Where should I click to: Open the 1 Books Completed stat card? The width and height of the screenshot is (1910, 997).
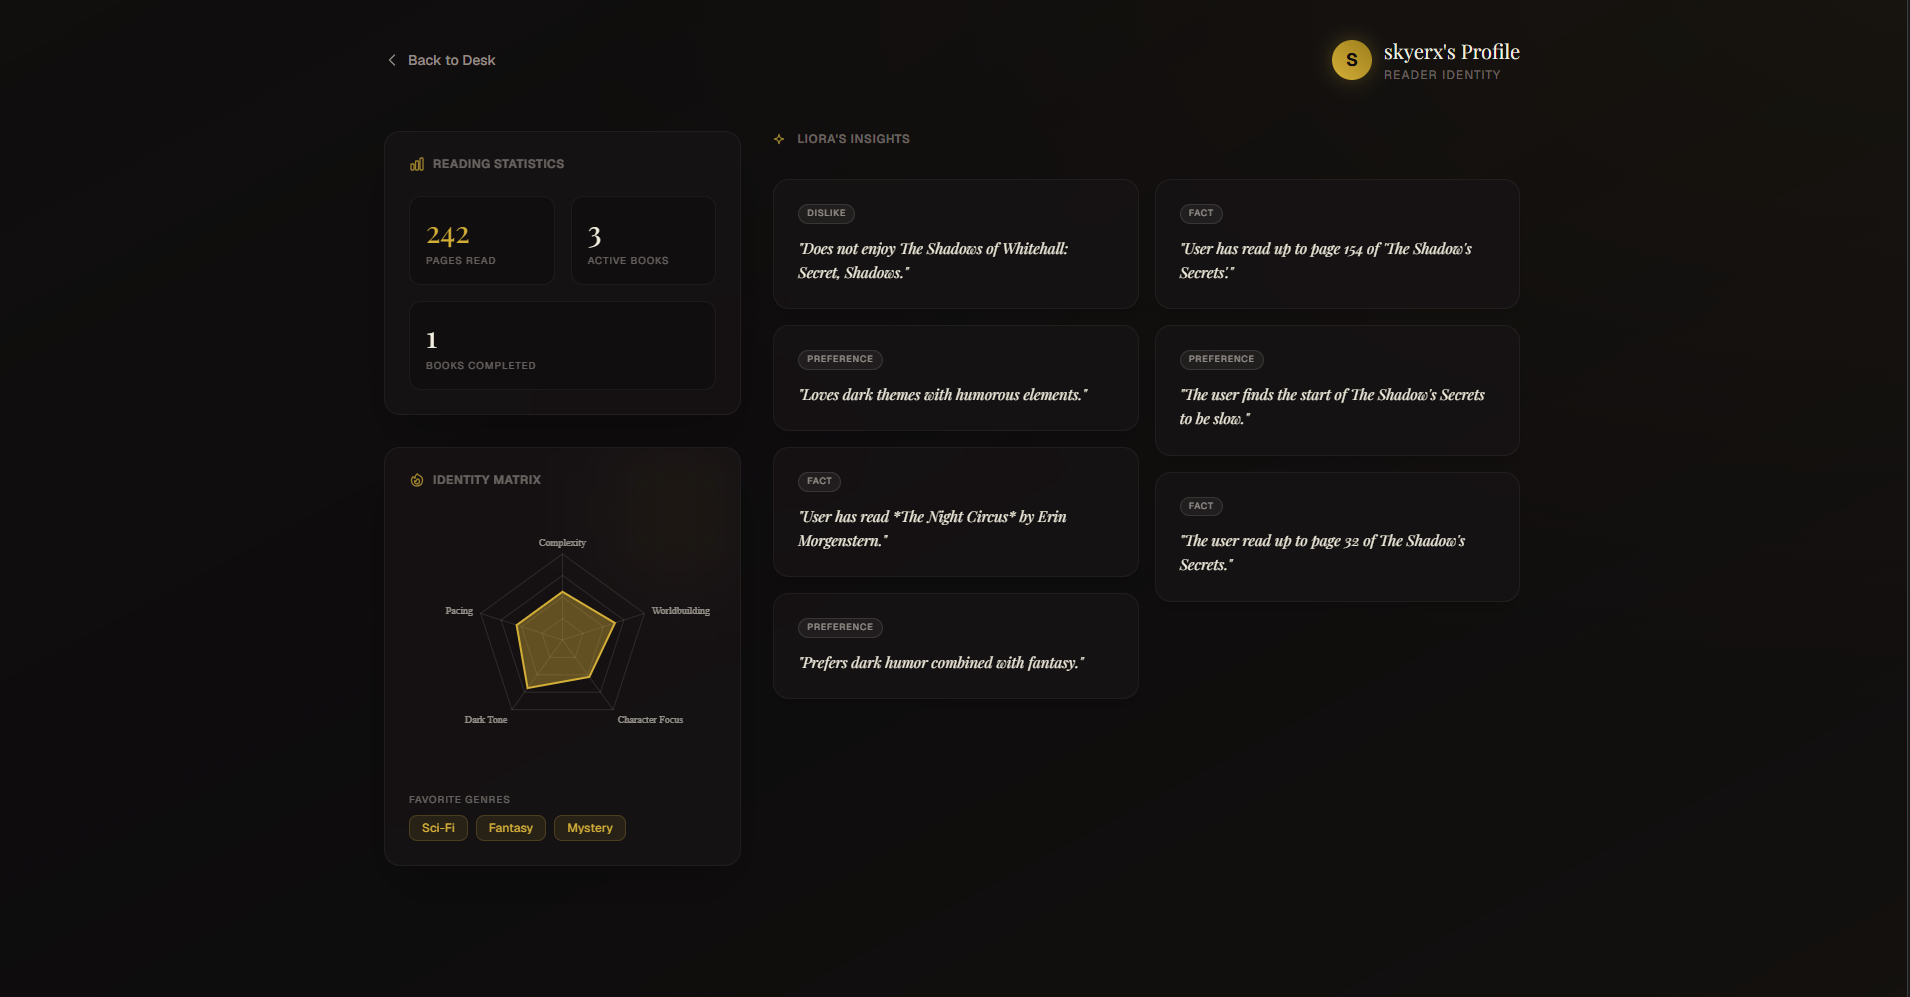click(x=562, y=345)
